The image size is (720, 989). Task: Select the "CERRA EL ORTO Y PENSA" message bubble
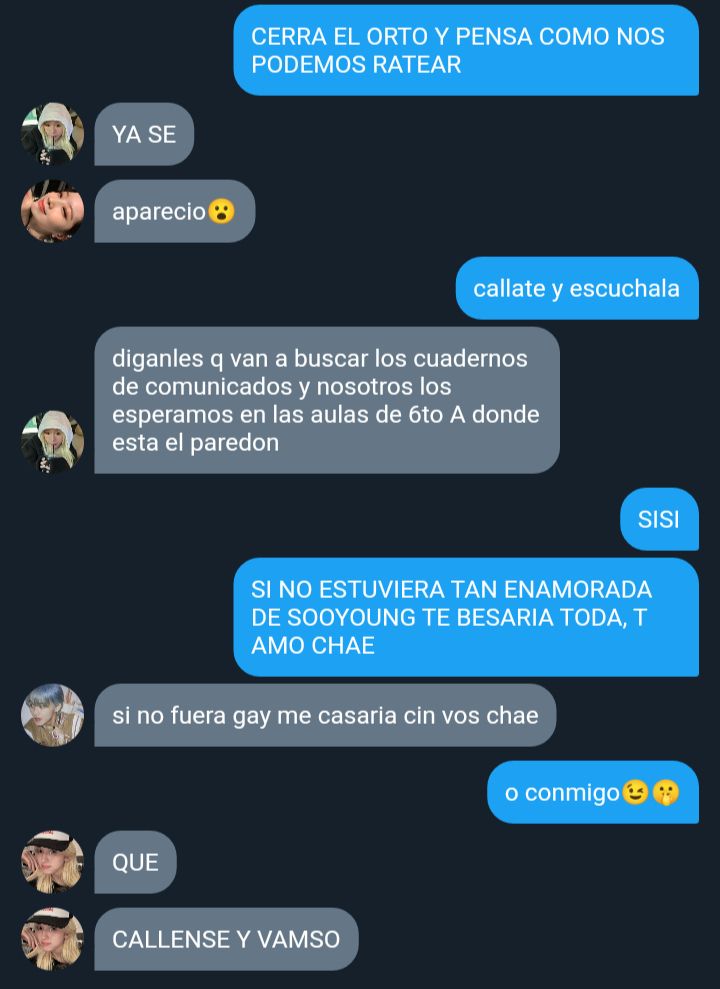click(466, 50)
